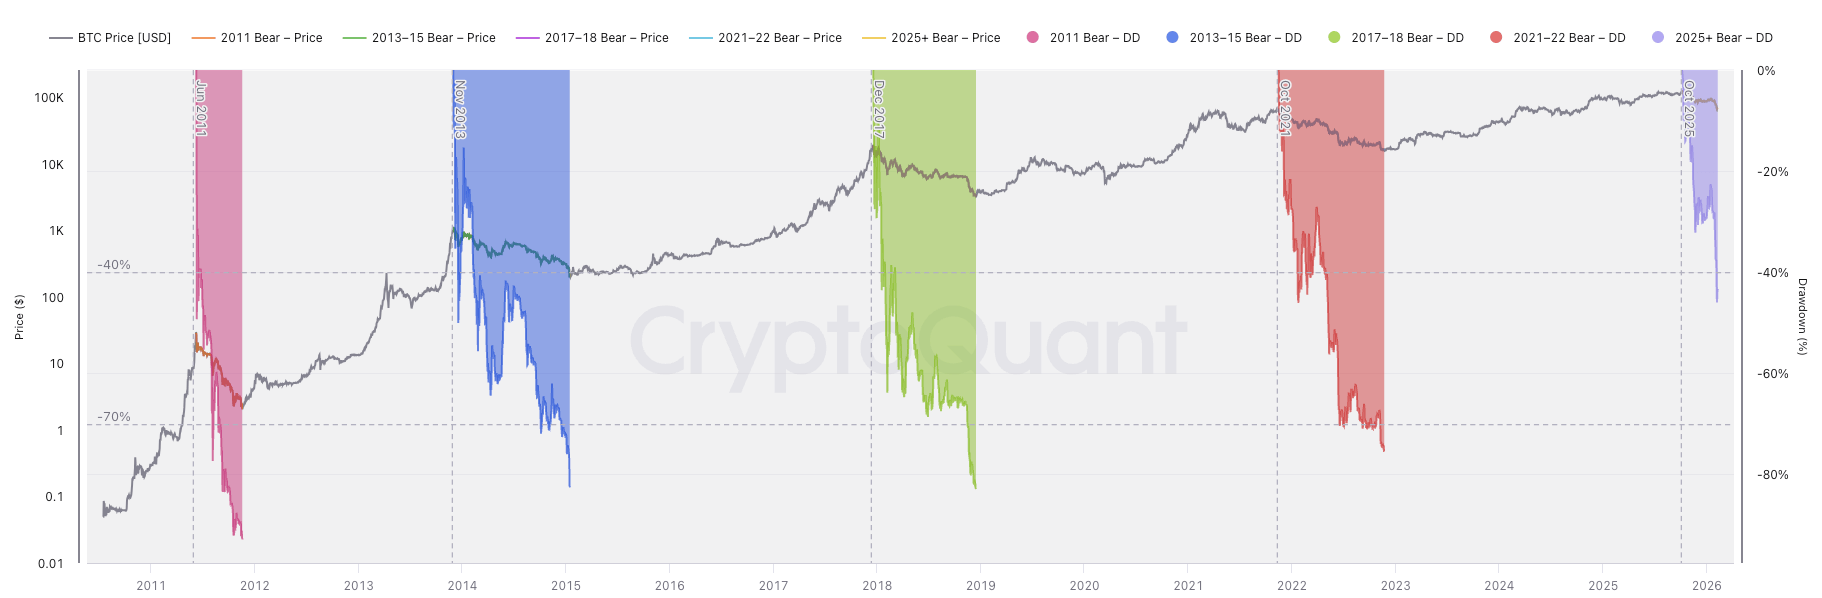Viewport: 1822px width, 598px height.
Task: Click the Jun 2011 vertical marker label
Action: pos(201,108)
